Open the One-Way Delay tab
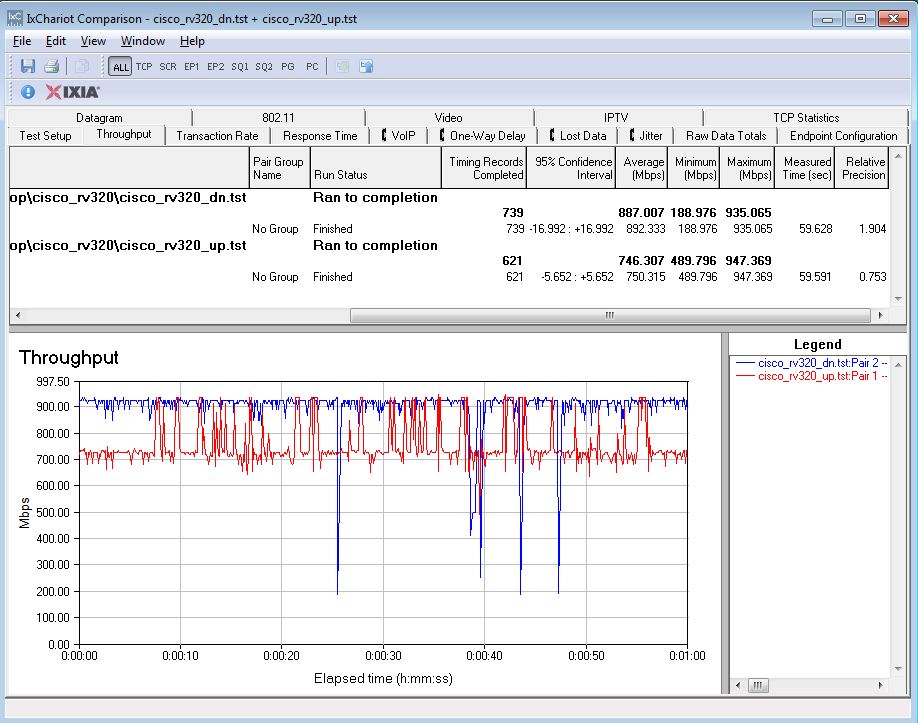 coord(482,136)
